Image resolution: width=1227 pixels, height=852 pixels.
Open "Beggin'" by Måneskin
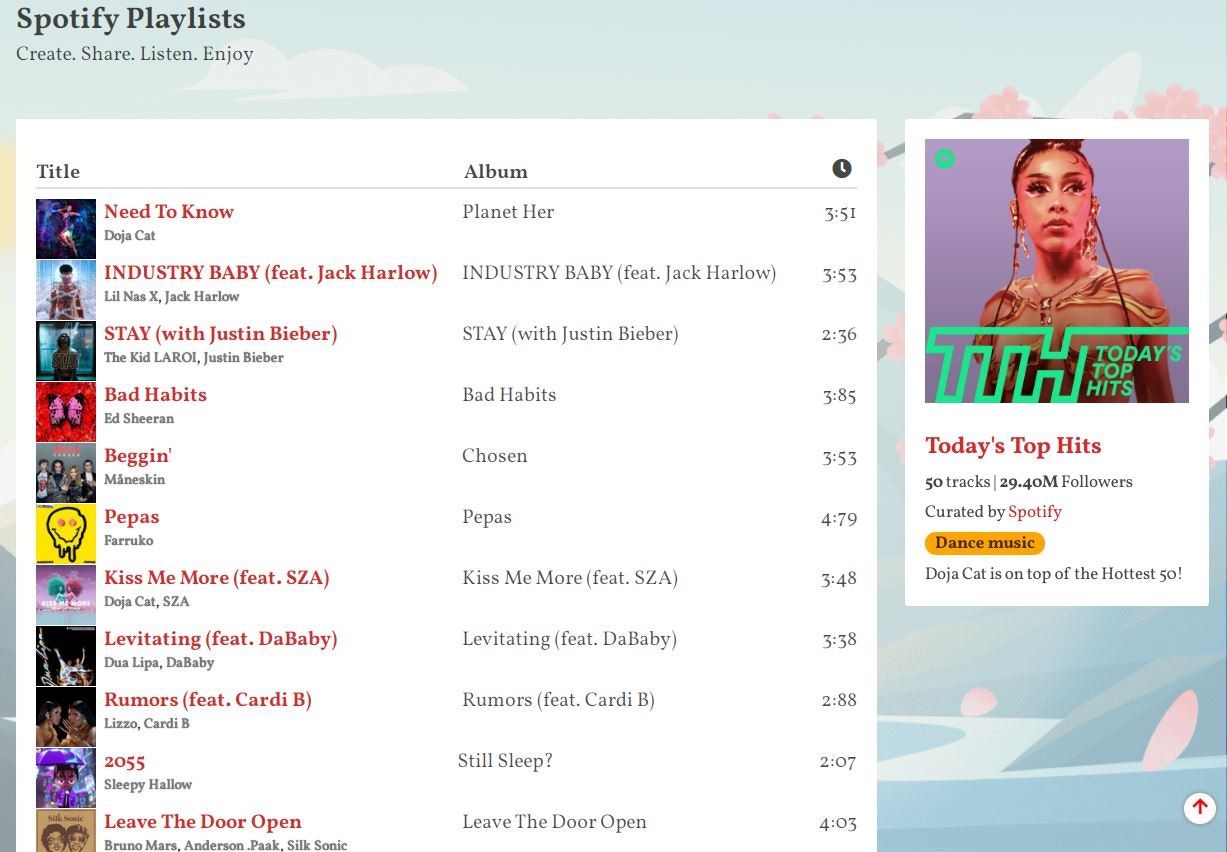pos(138,455)
